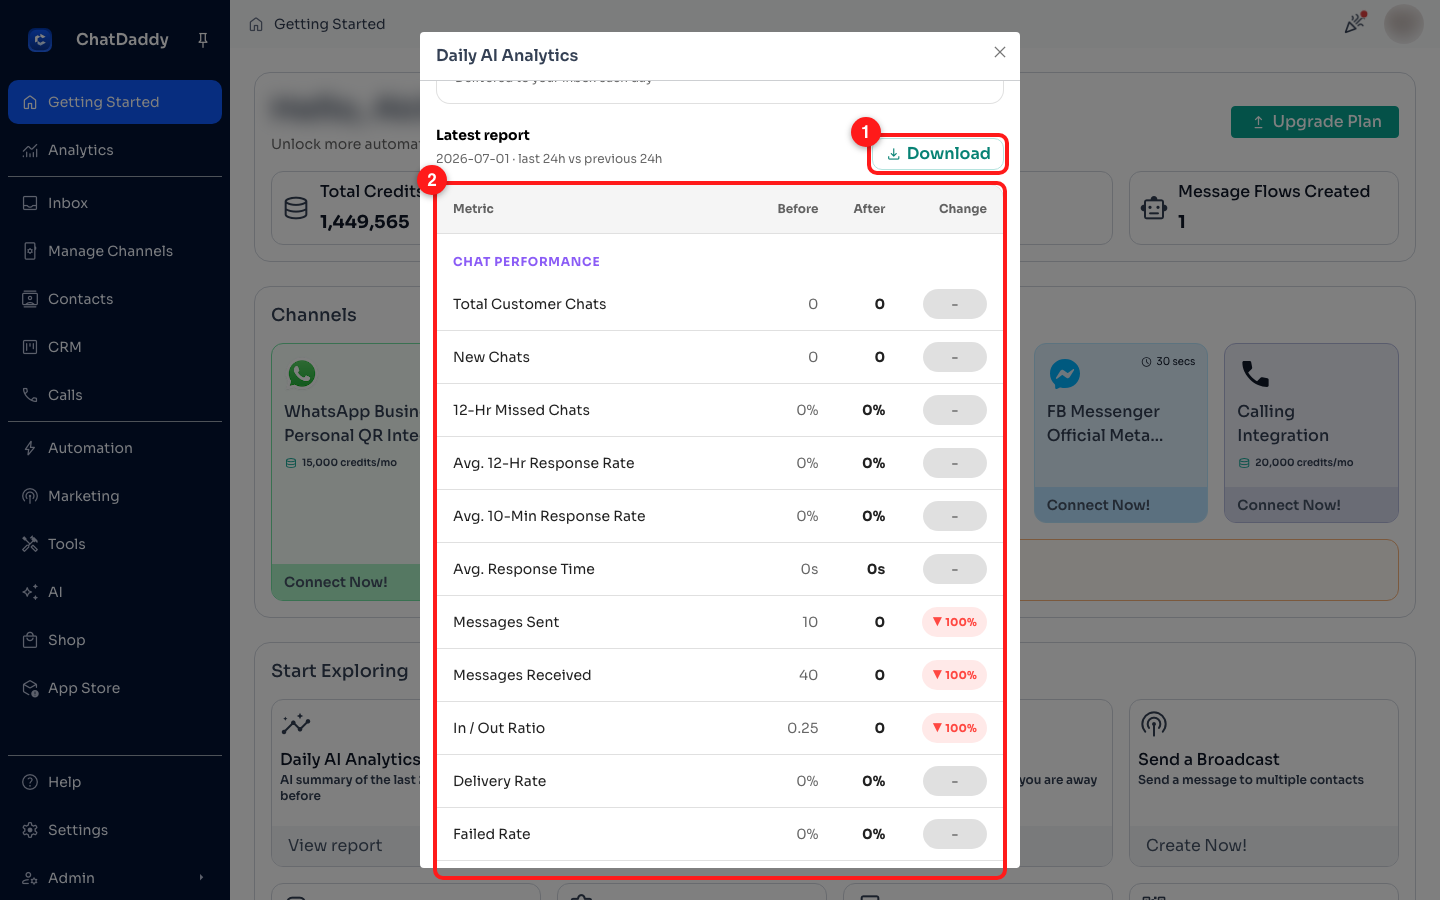Select the Avg. Response Time row

click(x=720, y=569)
